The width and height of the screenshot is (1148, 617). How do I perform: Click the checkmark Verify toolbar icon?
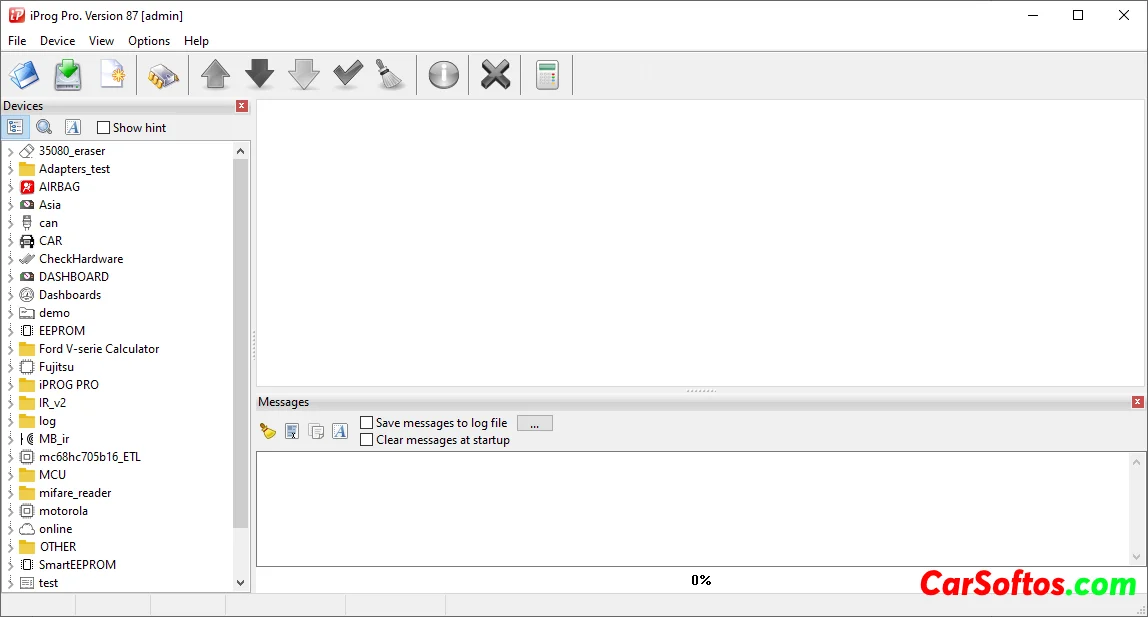347,75
